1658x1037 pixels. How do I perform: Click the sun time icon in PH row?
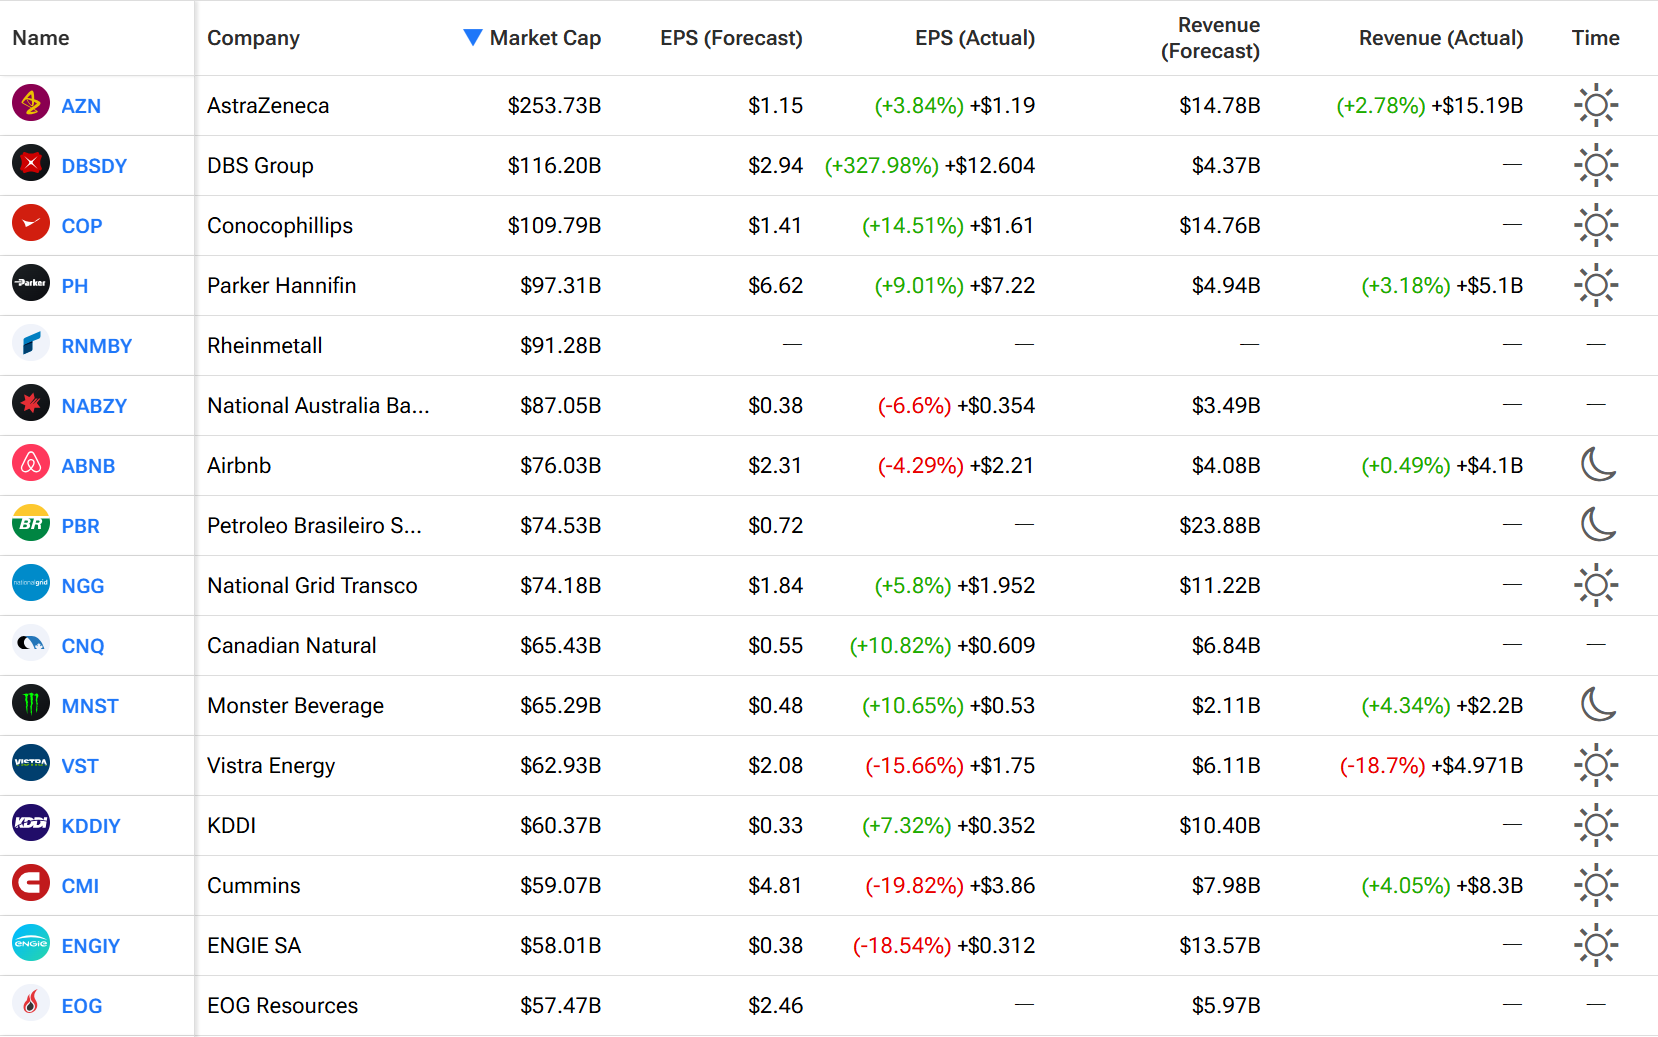click(x=1596, y=285)
